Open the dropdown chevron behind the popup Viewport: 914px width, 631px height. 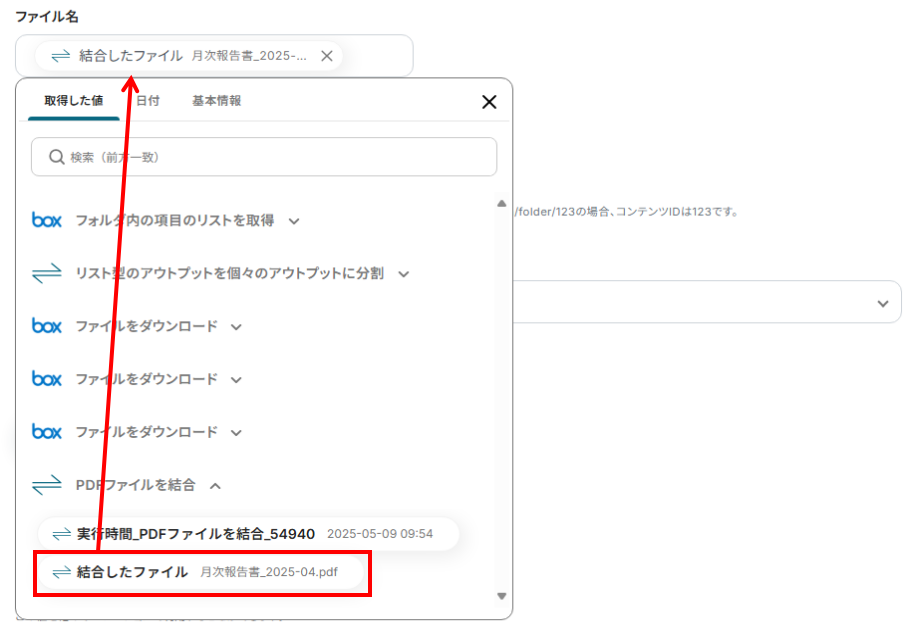883,304
